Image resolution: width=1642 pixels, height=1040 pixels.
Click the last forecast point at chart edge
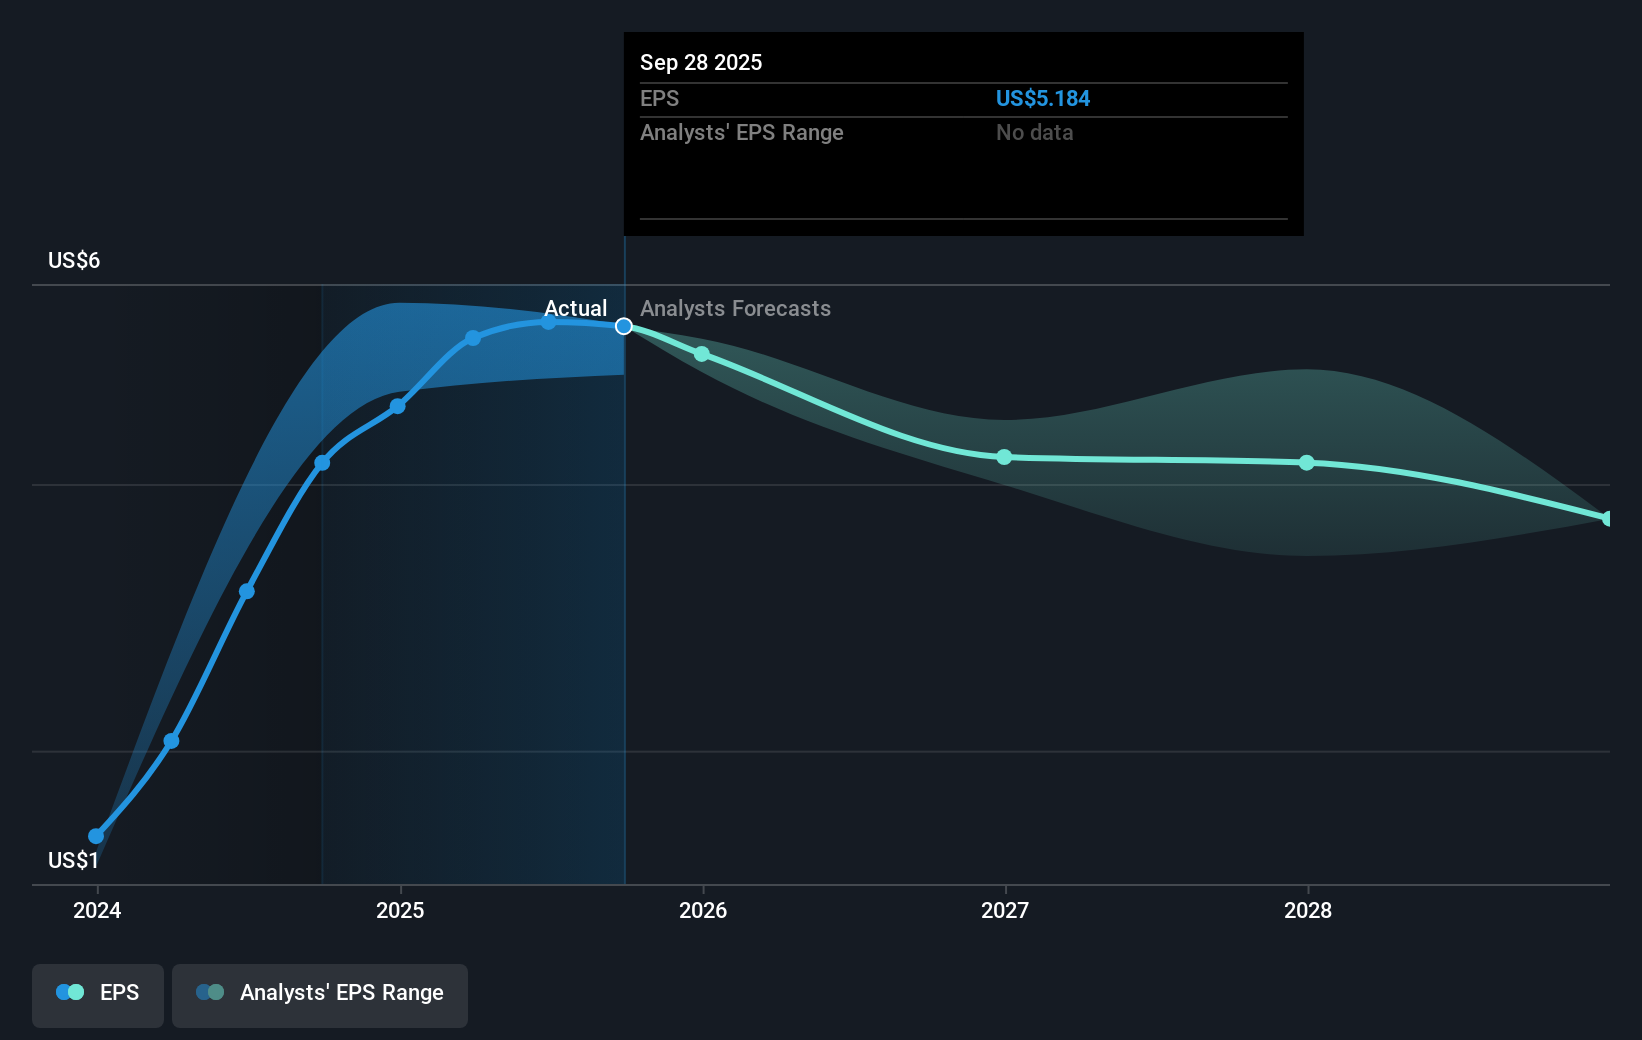click(x=1608, y=518)
